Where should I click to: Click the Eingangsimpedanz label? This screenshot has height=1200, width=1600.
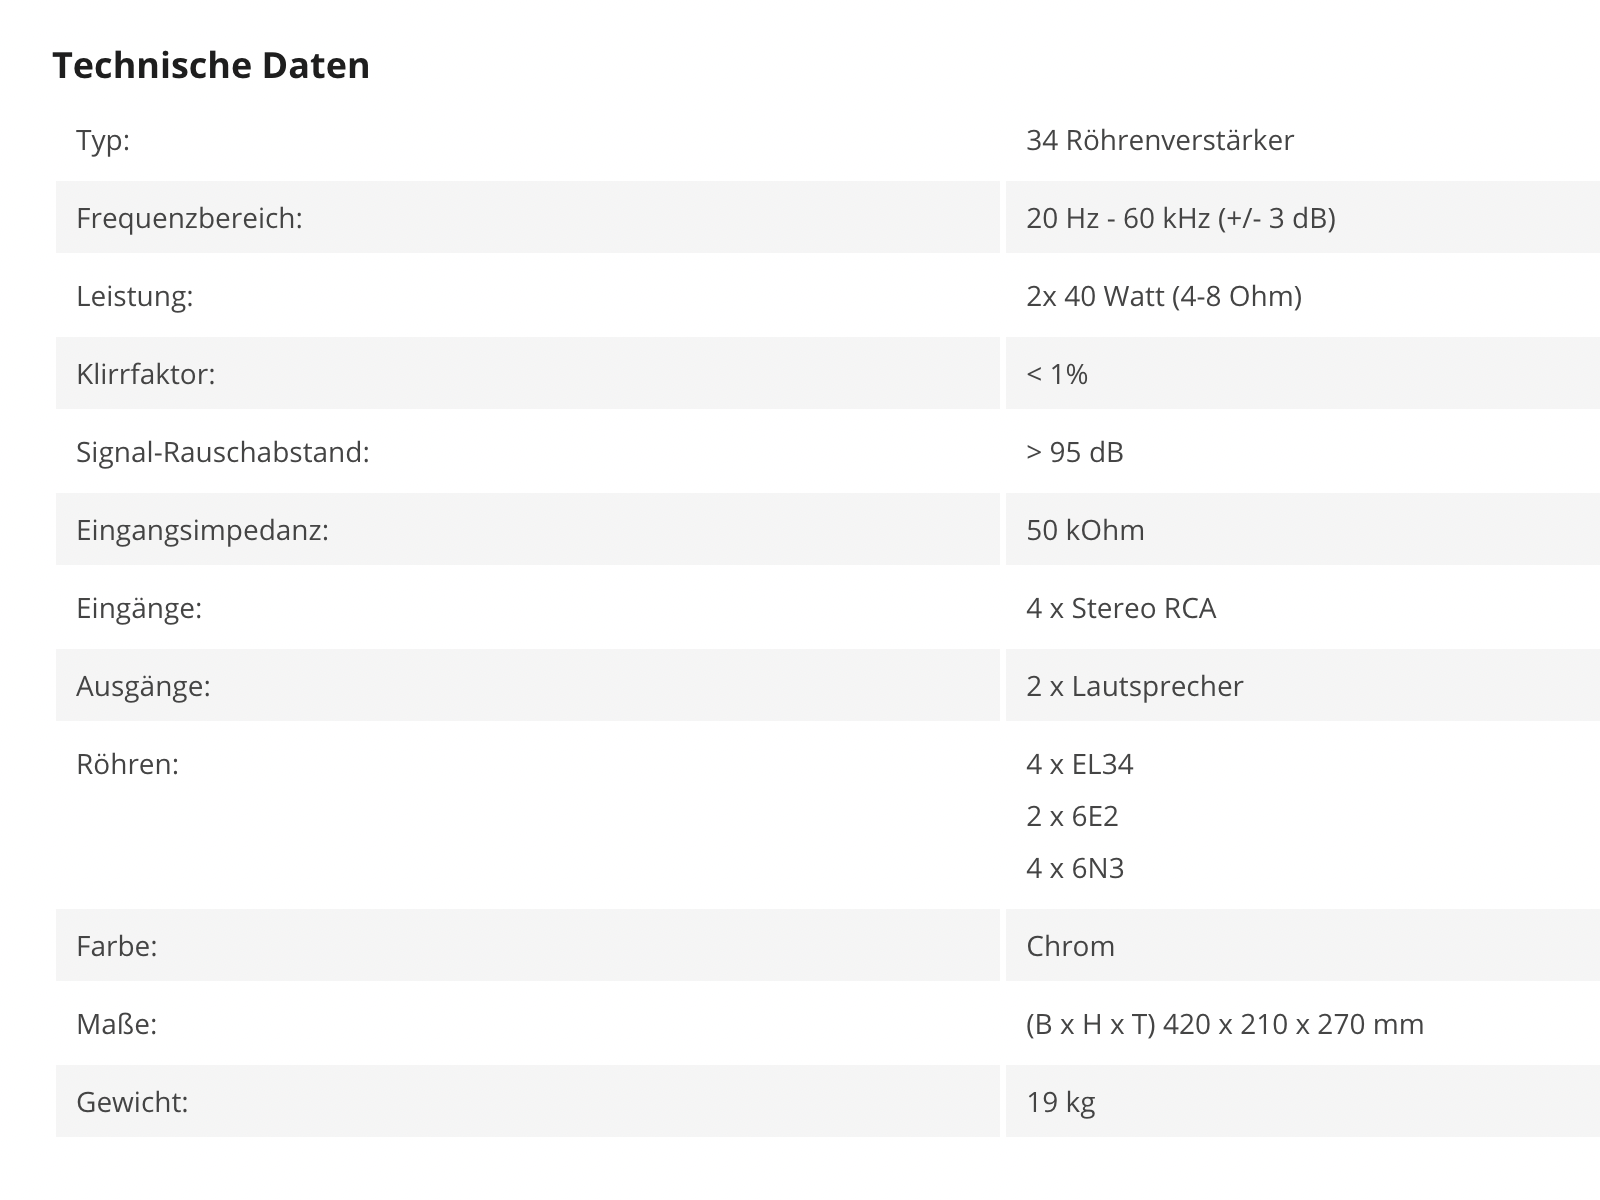[202, 530]
